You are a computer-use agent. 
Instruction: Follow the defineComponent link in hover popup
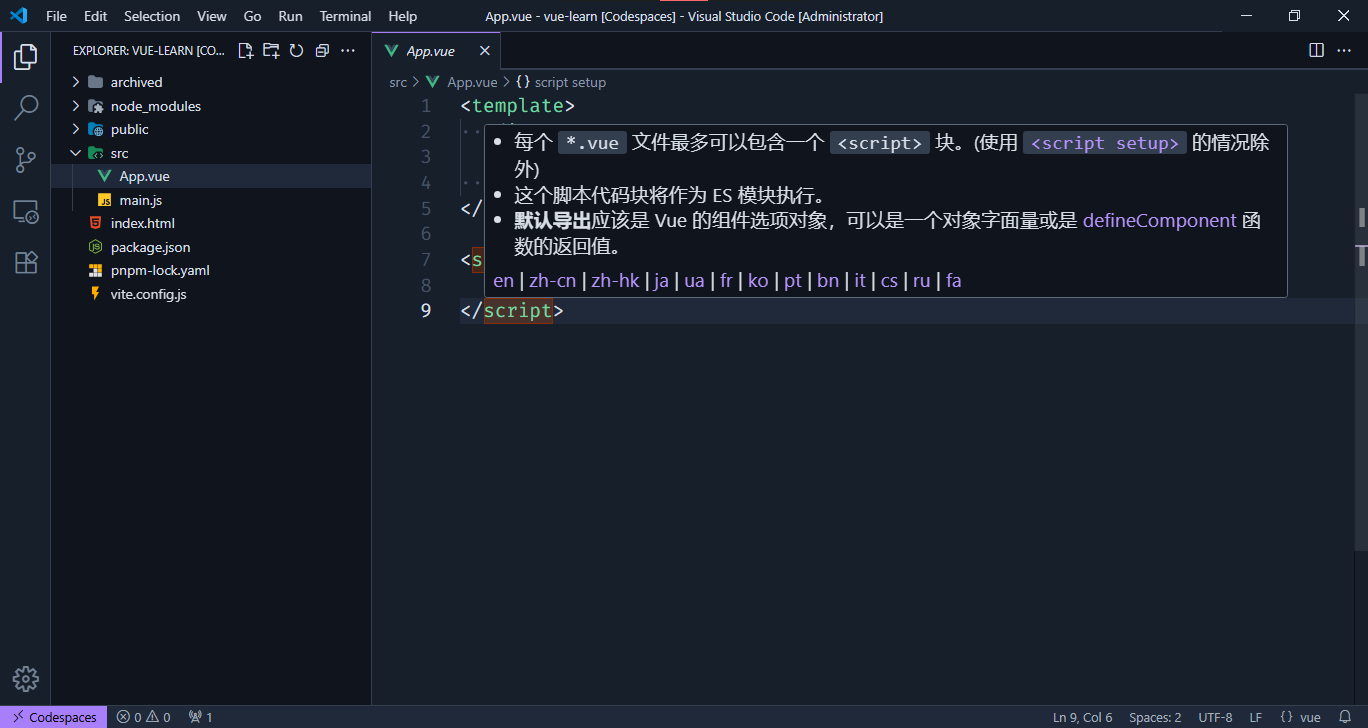coord(1160,220)
